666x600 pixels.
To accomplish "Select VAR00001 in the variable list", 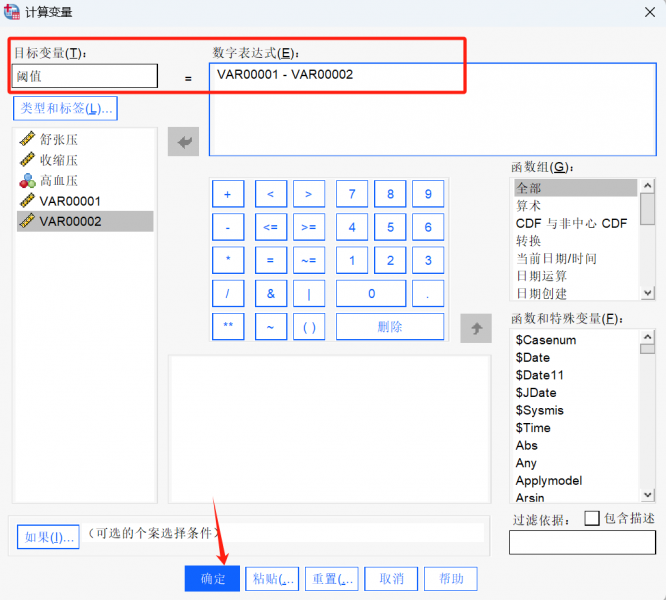I will click(x=85, y=201).
